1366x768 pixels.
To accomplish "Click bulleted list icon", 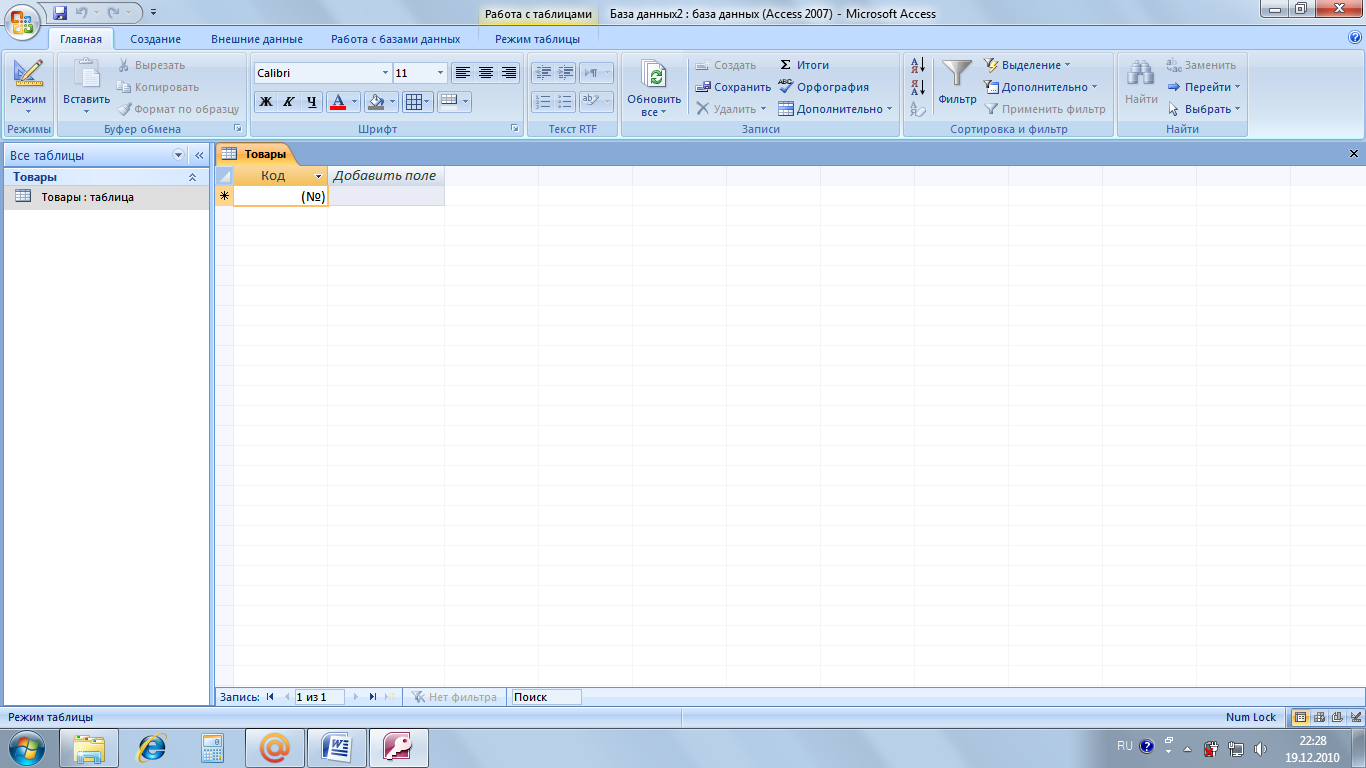I will (566, 102).
